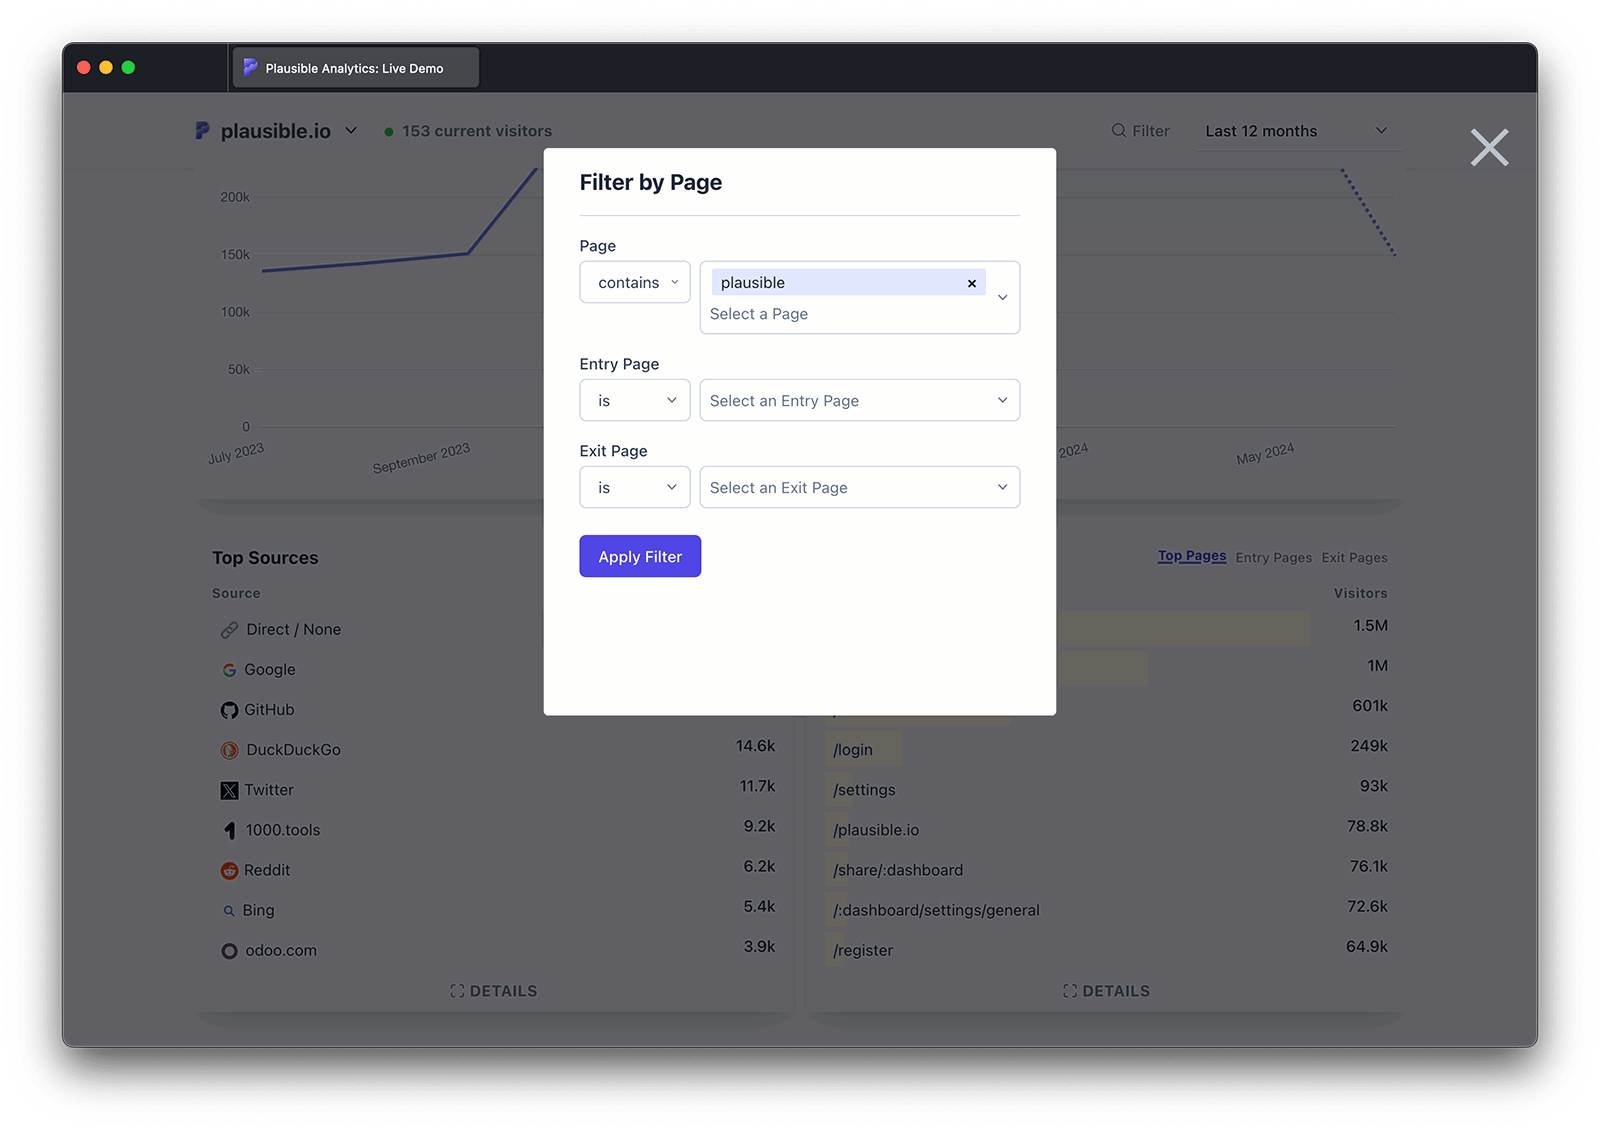Click the GitHub source icon
This screenshot has height=1129, width=1600.
(229, 710)
